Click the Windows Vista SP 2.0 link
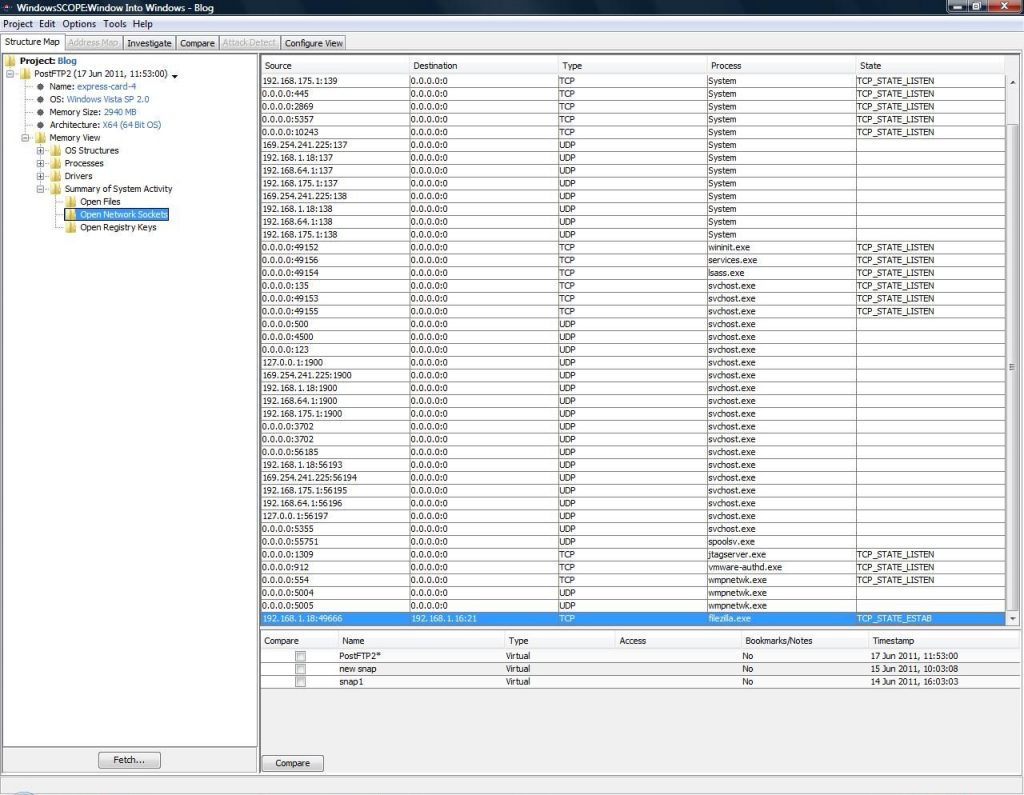 (x=108, y=99)
